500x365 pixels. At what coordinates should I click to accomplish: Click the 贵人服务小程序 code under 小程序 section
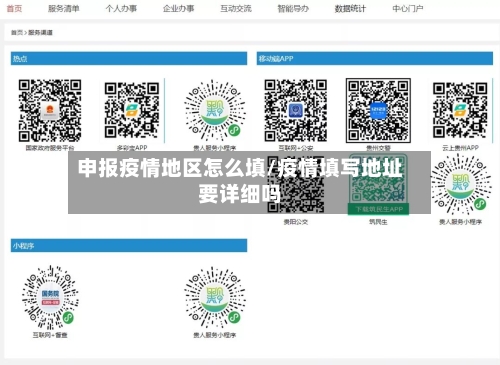(214, 297)
